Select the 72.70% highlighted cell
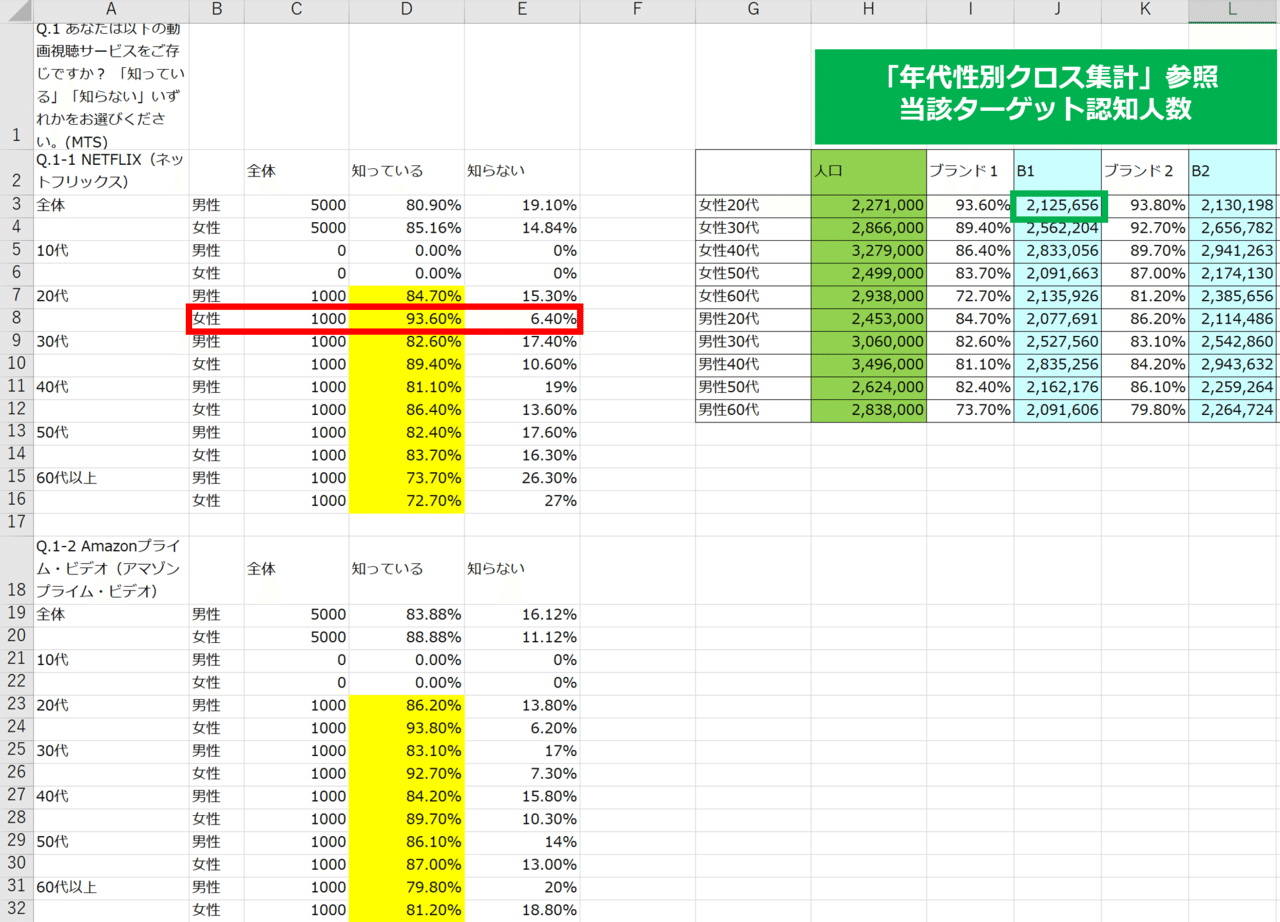 406,501
